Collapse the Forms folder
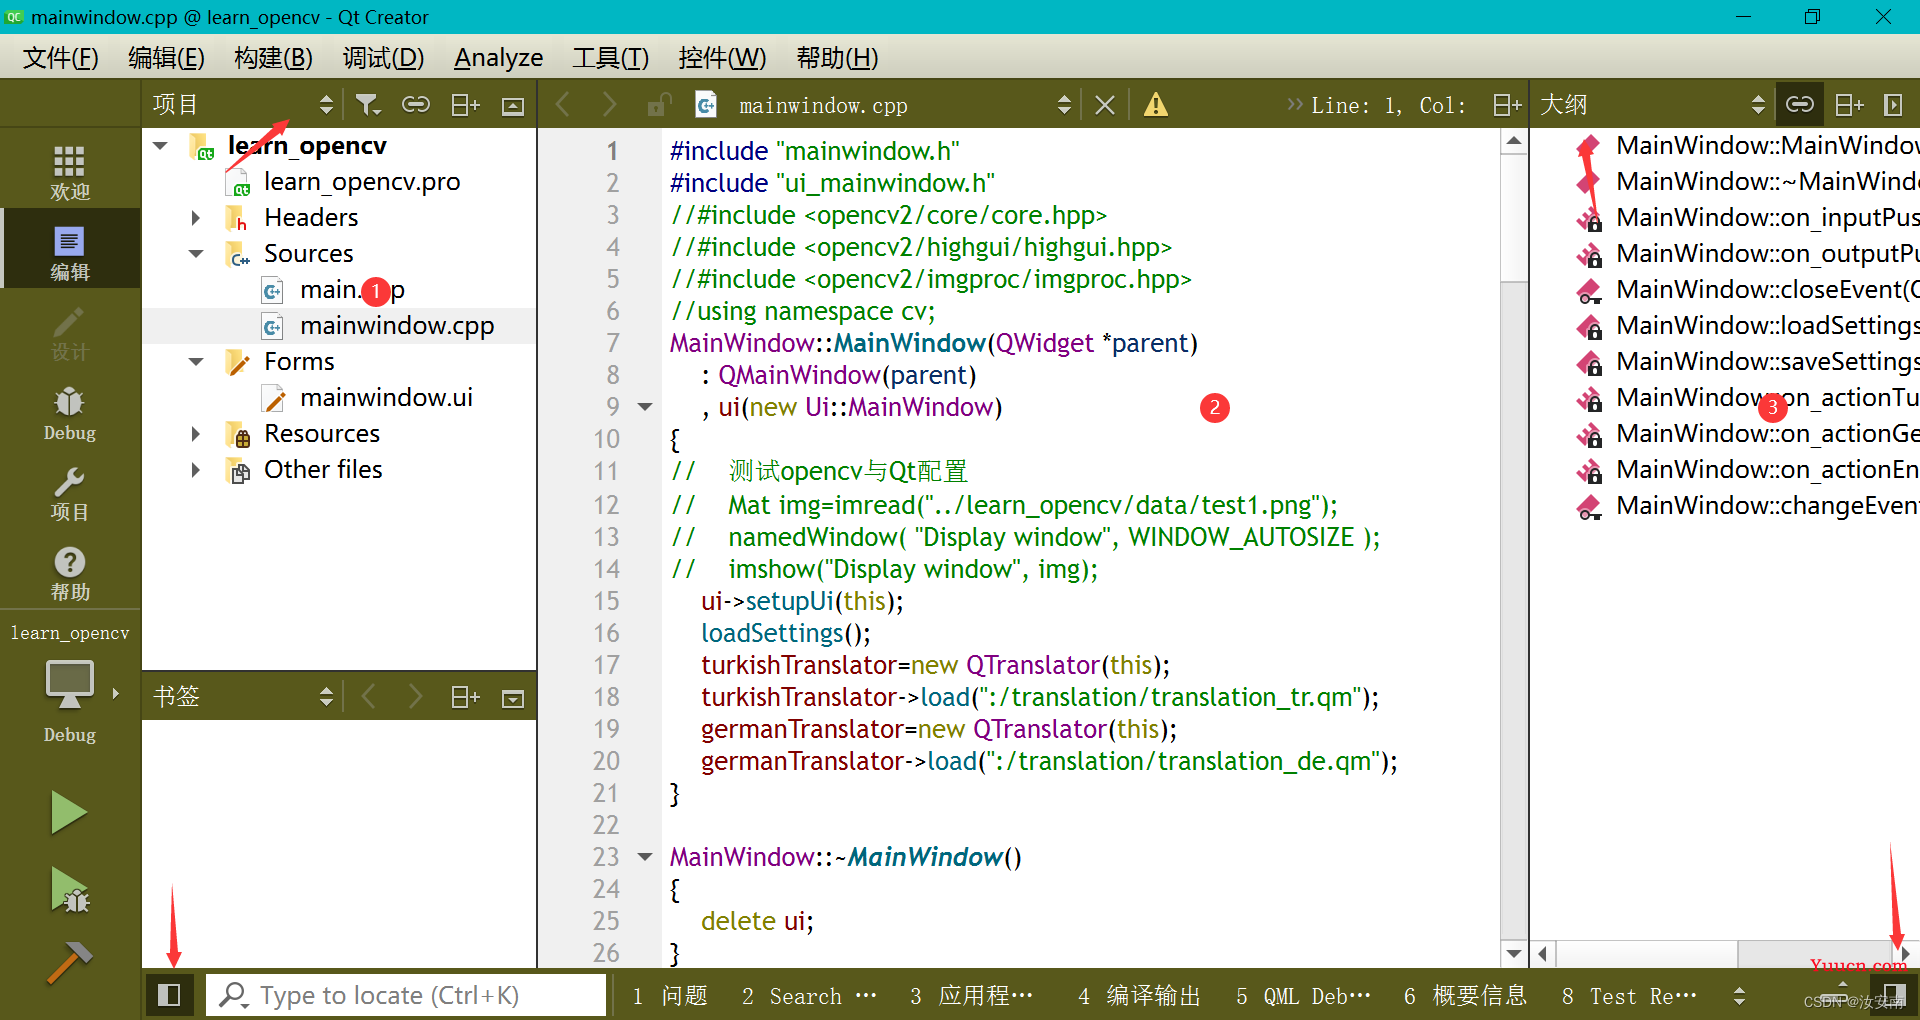 pos(196,362)
